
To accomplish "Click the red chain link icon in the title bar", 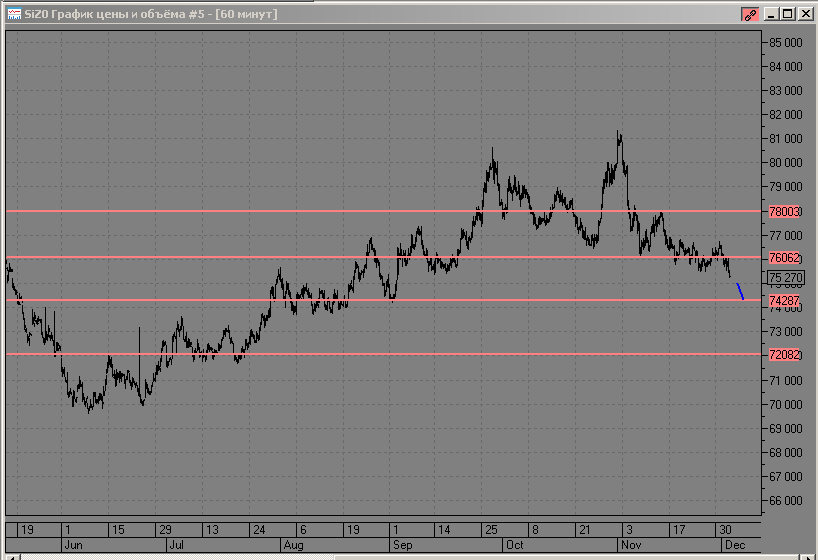I will 750,14.
